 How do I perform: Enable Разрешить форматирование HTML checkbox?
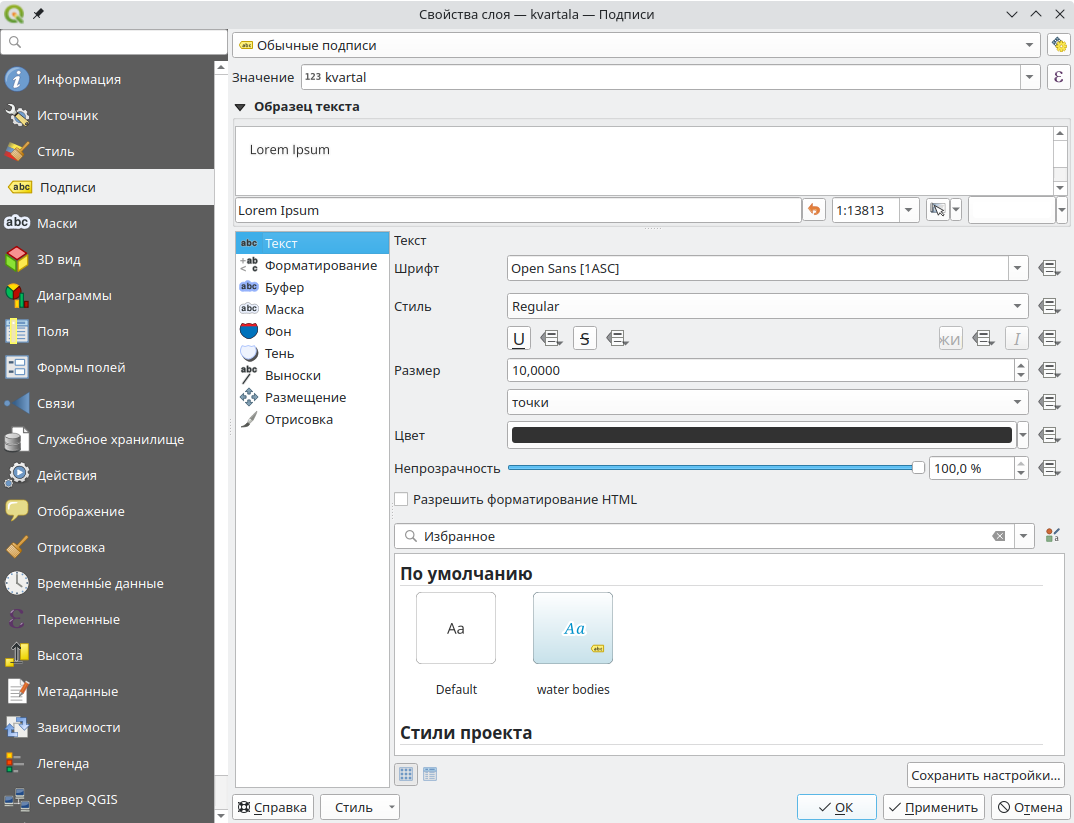point(401,499)
